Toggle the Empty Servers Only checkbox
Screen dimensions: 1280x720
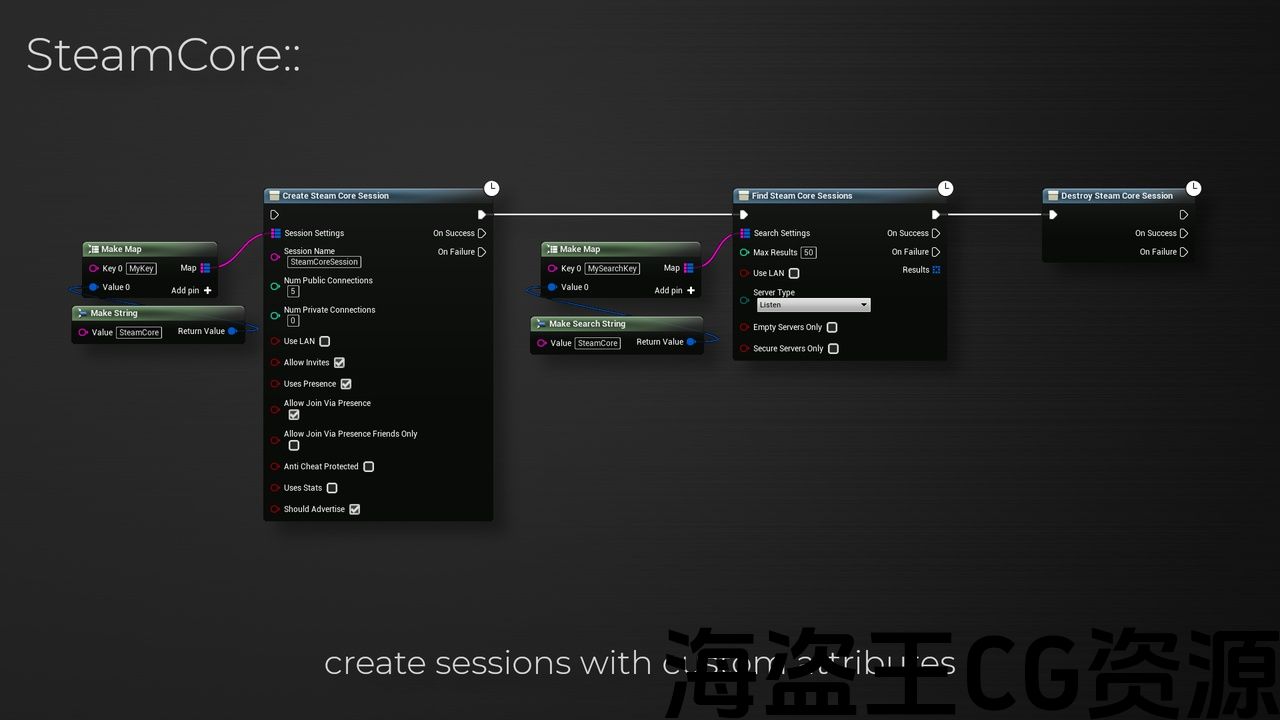[x=832, y=328]
